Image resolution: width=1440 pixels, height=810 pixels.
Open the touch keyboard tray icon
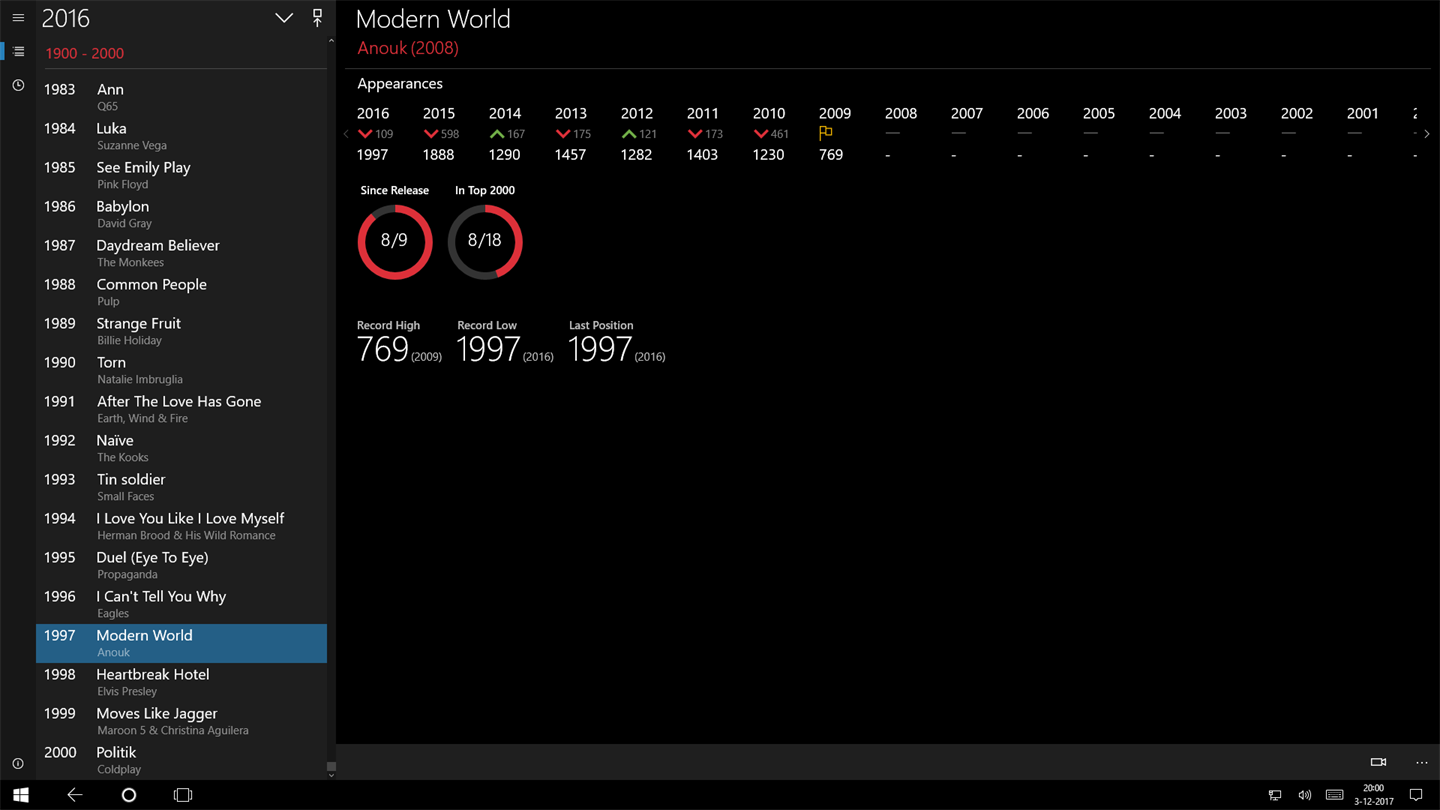pyautogui.click(x=1334, y=795)
